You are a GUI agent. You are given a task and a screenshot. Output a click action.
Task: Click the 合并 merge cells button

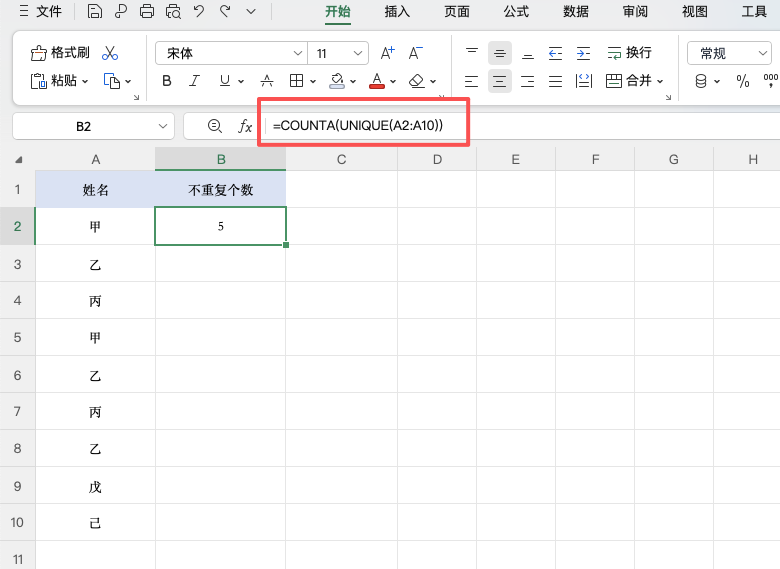629,81
